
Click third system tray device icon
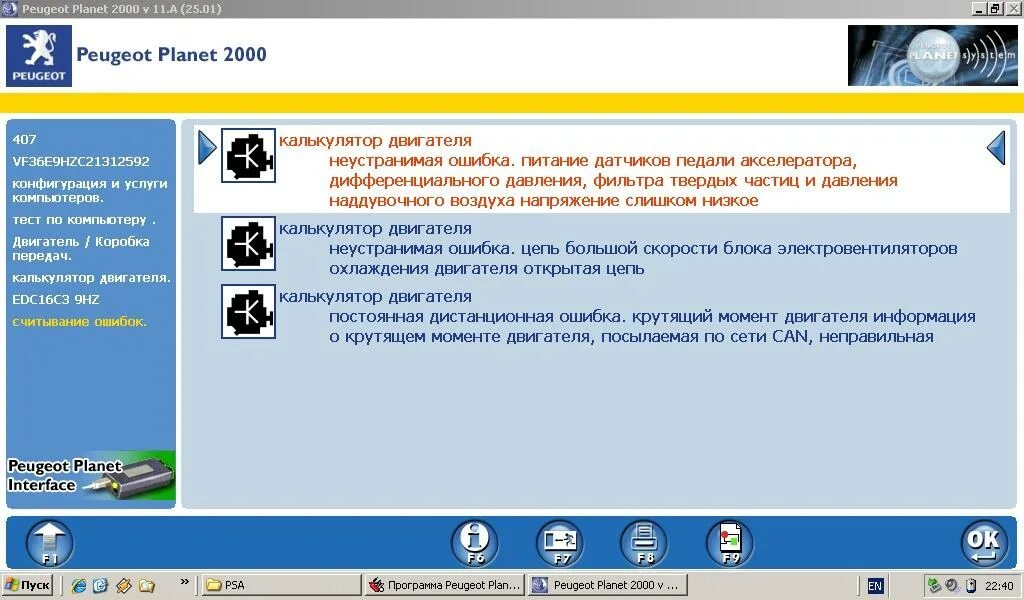click(x=970, y=585)
